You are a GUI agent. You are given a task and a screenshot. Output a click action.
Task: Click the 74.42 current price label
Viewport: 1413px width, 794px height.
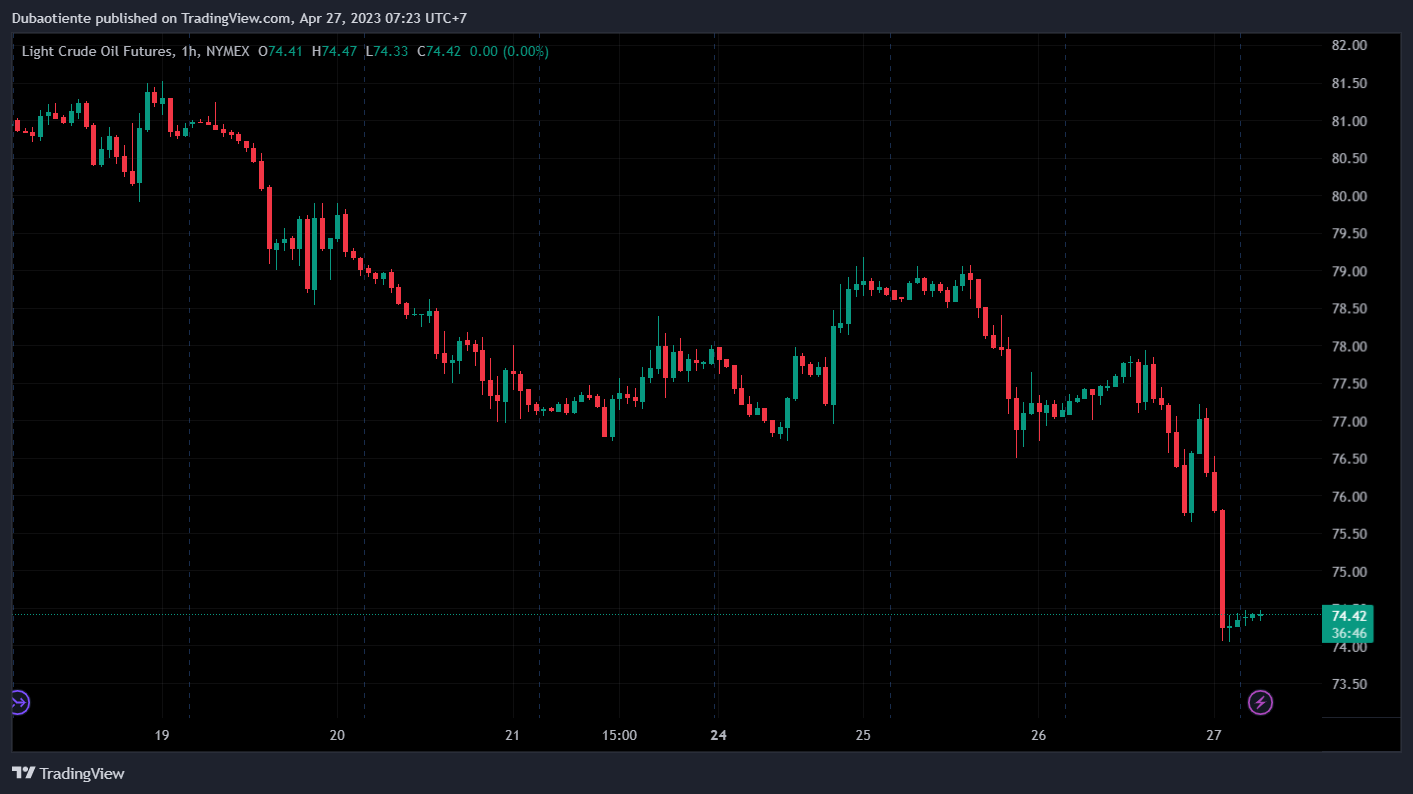(1349, 616)
